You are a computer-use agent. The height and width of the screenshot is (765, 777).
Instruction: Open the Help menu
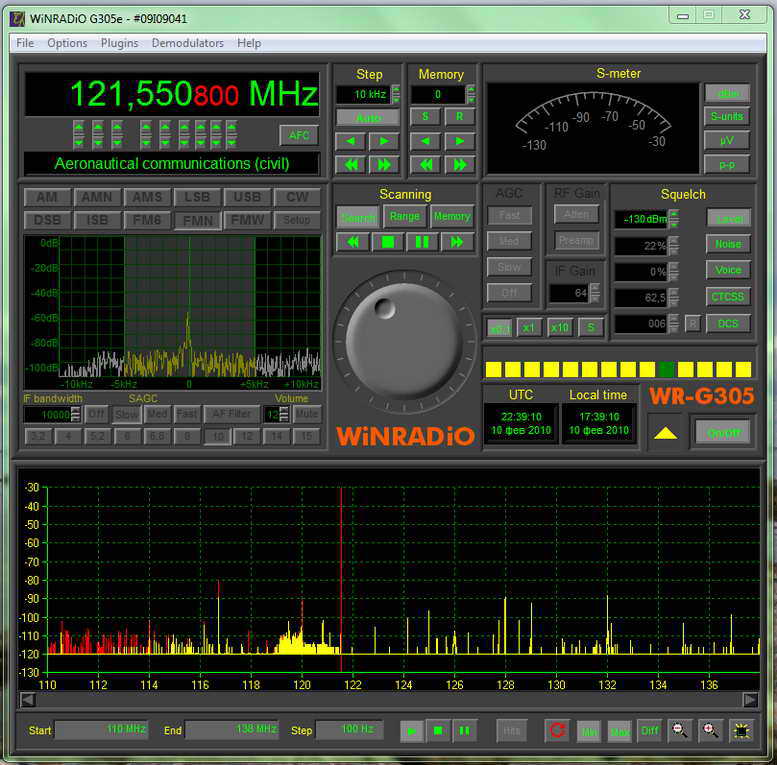point(249,43)
